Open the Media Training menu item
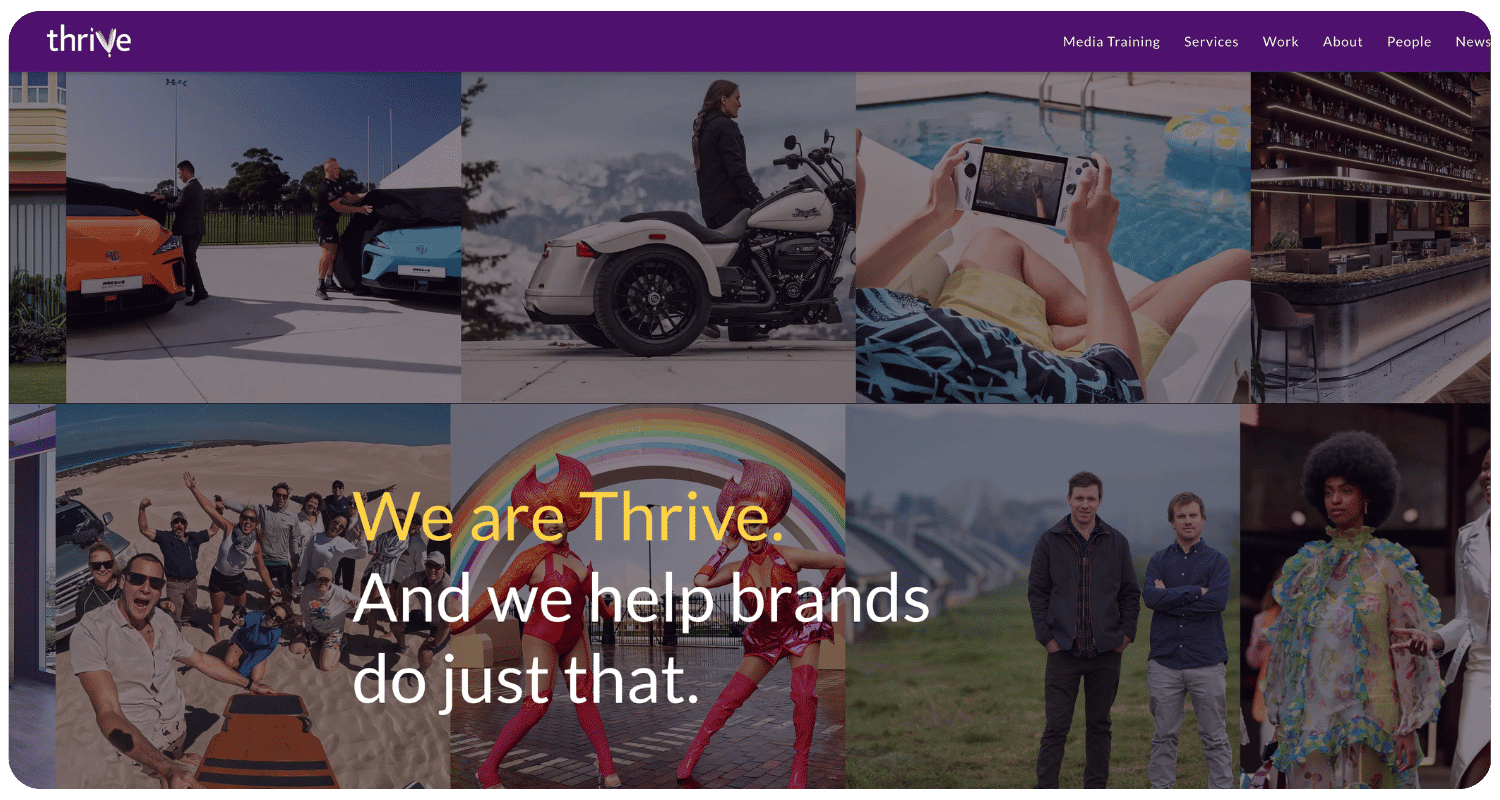Viewport: 1500px width, 800px height. (1111, 42)
